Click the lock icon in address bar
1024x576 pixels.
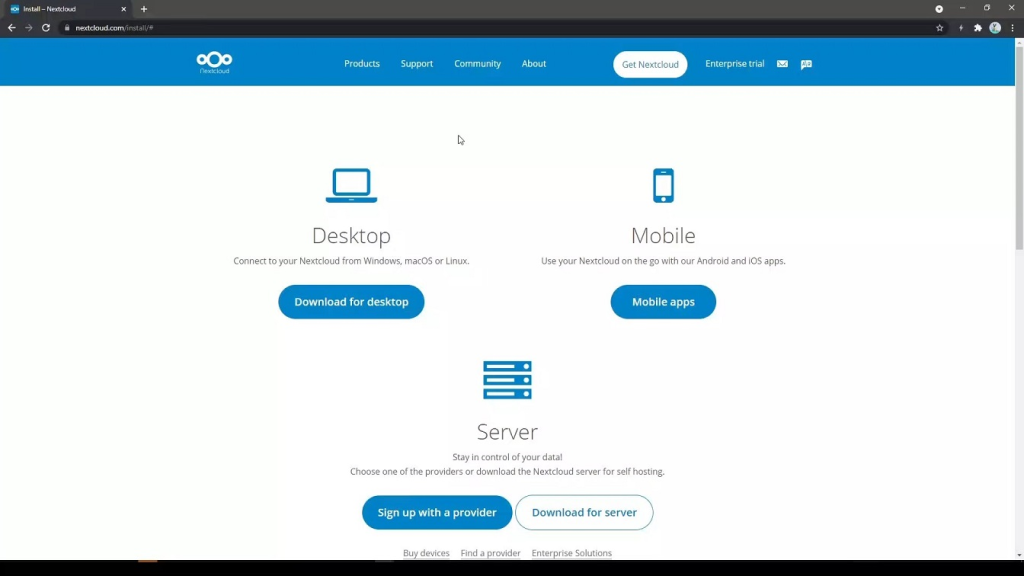(67, 28)
